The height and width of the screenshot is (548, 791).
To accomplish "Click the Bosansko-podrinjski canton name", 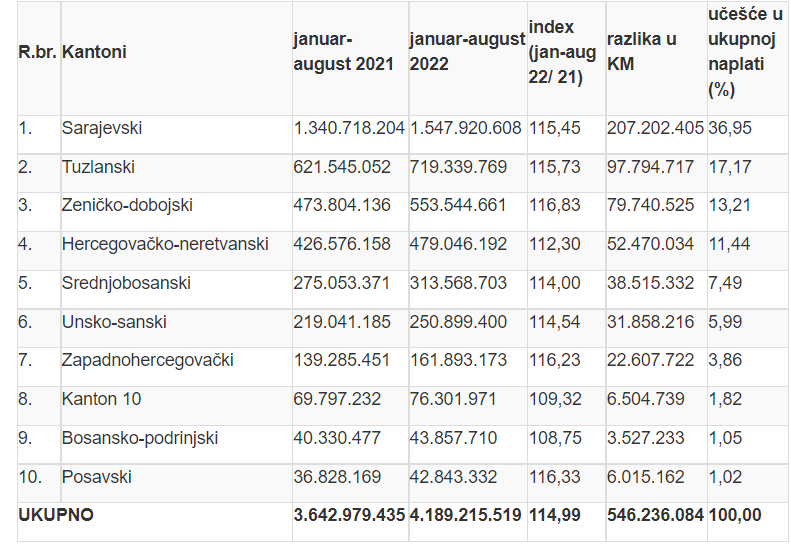I will 140,438.
